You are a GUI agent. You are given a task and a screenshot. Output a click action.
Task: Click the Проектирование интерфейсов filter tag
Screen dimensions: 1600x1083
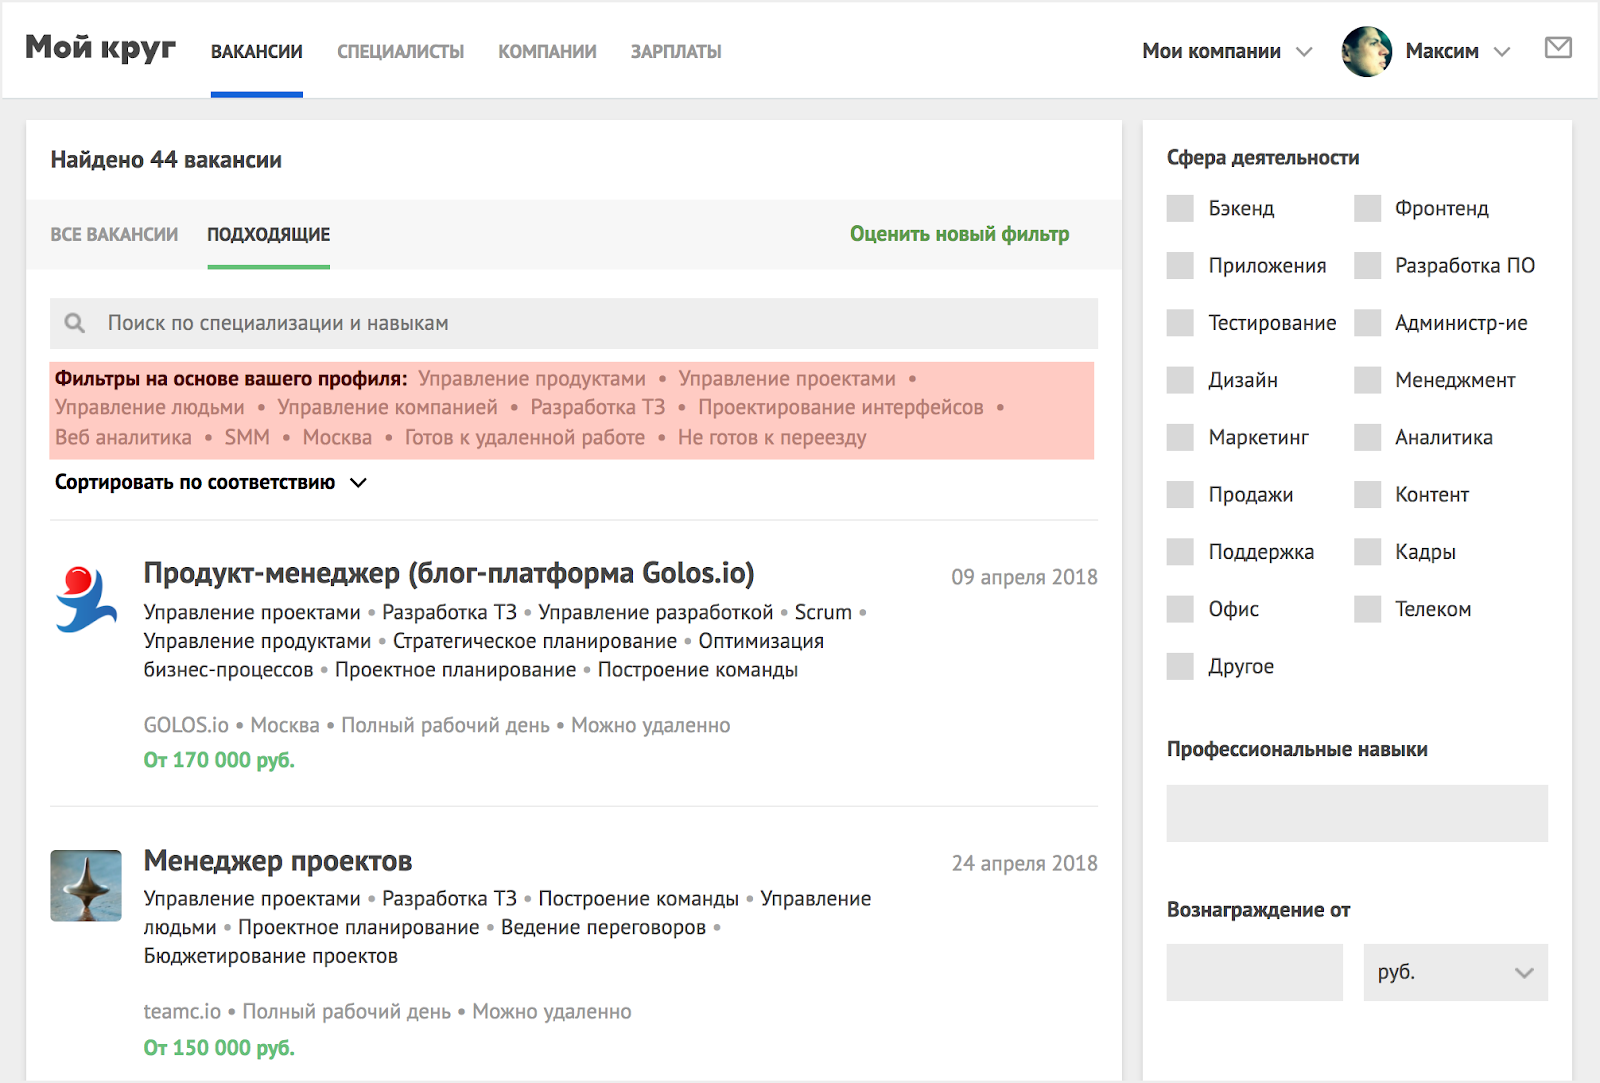point(841,407)
